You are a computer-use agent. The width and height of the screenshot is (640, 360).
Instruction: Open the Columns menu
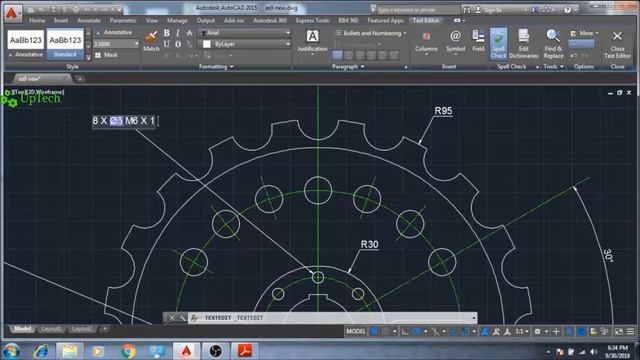[426, 42]
